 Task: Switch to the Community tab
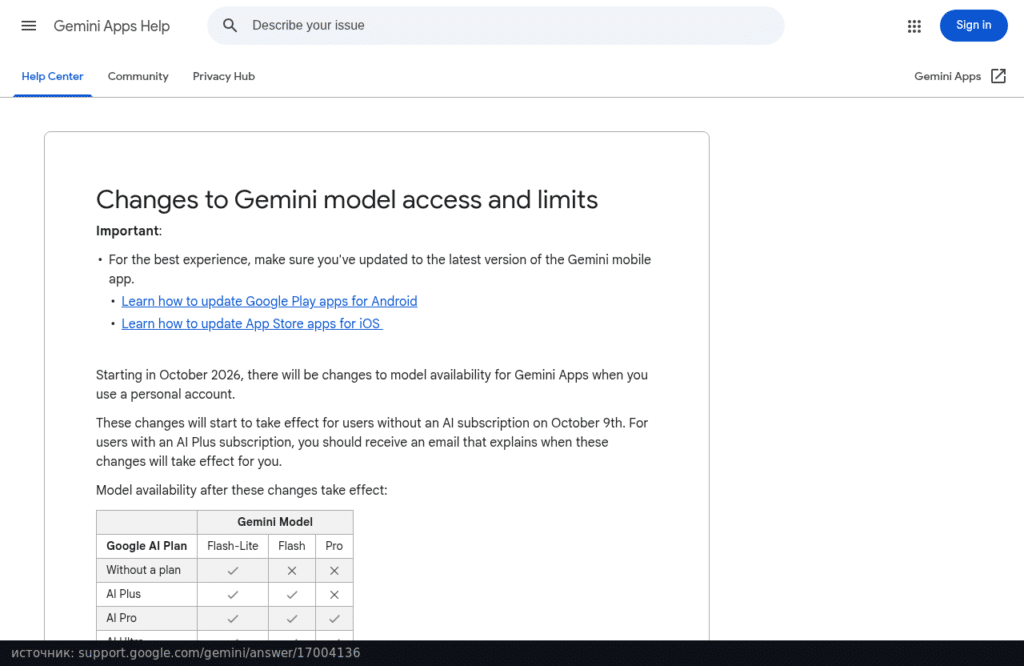click(x=138, y=76)
